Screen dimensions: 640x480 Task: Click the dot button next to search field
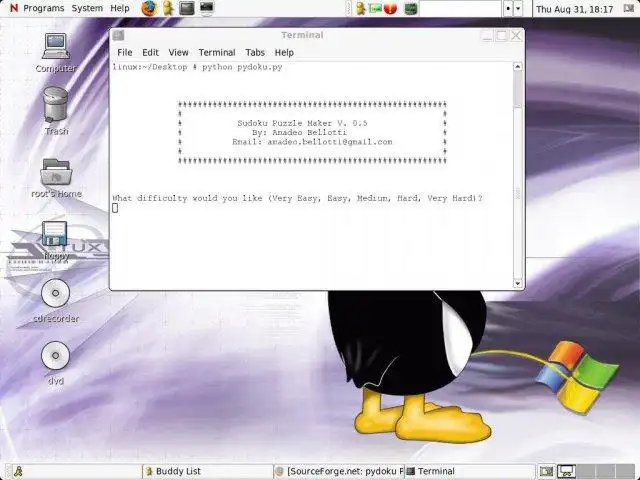click(x=507, y=9)
